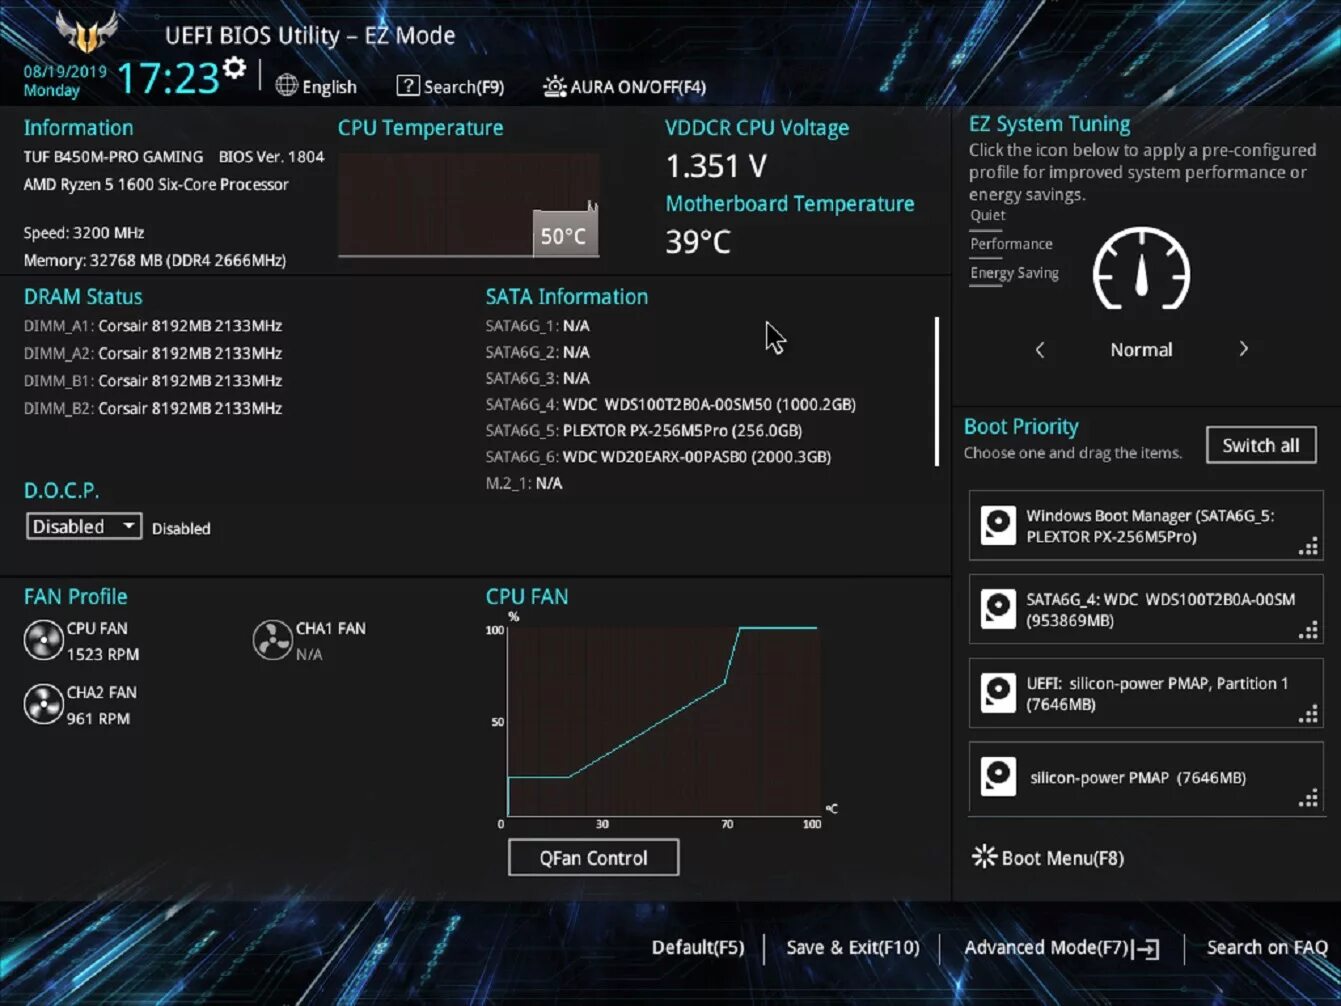Click the Windows Boot Manager disk icon
This screenshot has width=1341, height=1006.
998,525
